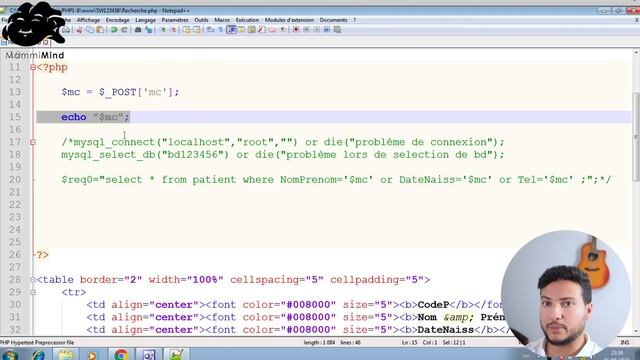Click the ?> closing tag on line 26
This screenshot has width=640, height=360.
tap(42, 255)
